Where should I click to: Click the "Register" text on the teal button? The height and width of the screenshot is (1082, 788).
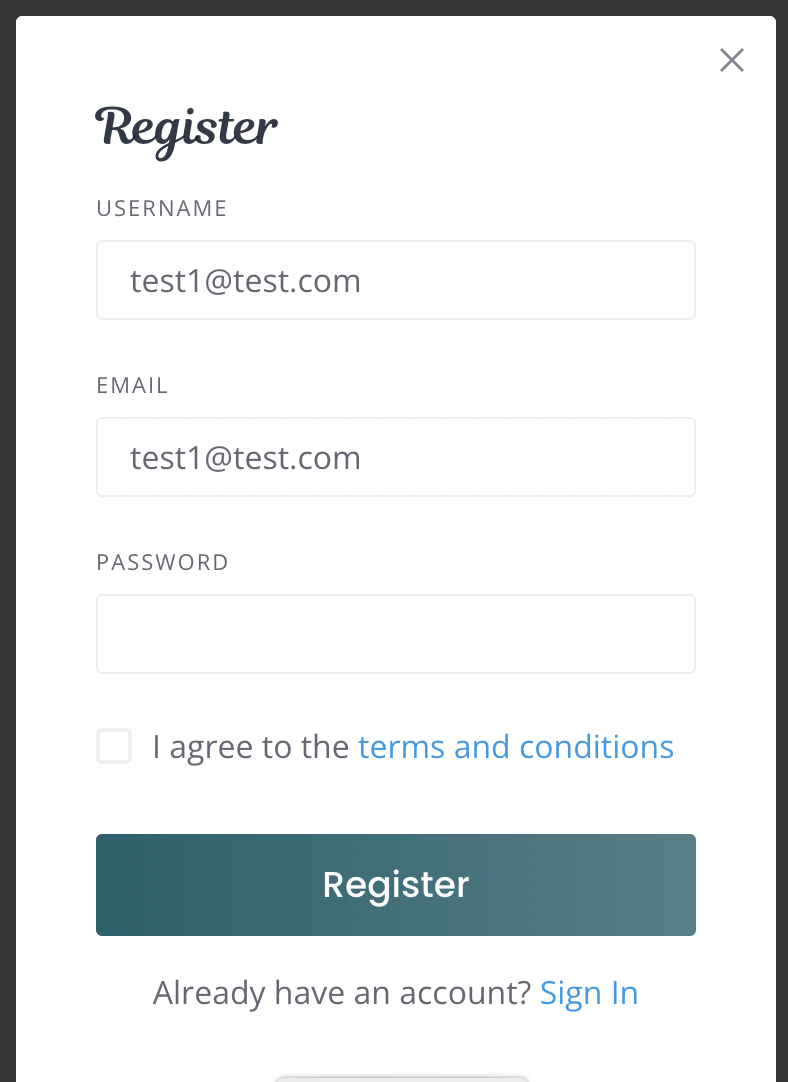395,885
